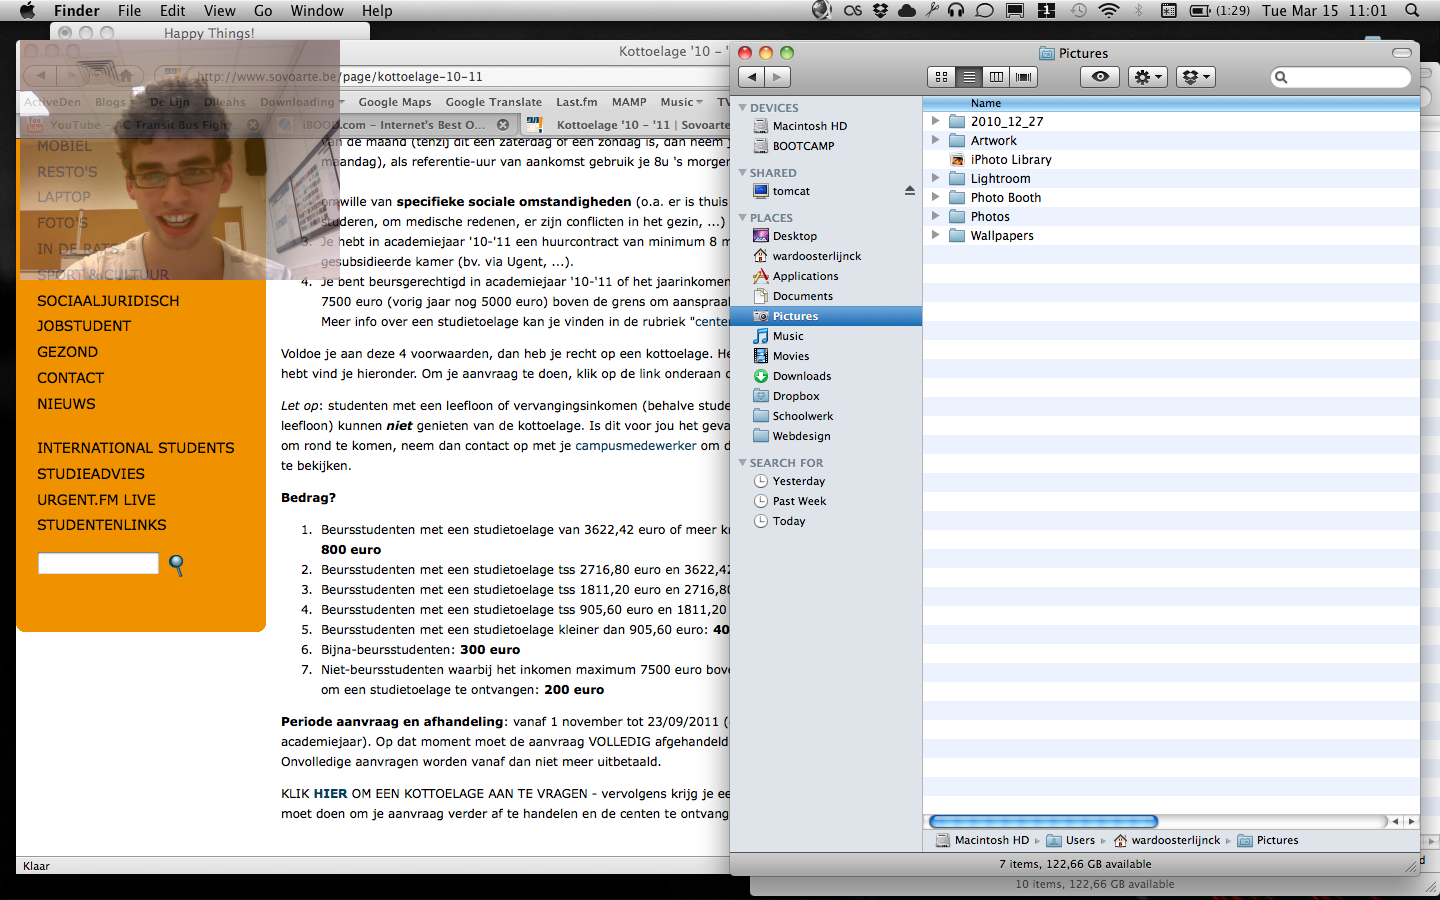Click Macintosh HD in path bar

click(982, 840)
